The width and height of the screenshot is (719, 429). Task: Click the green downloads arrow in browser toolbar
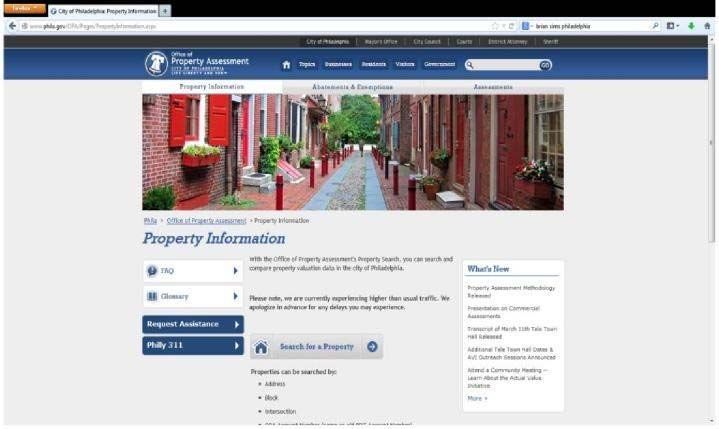point(691,26)
